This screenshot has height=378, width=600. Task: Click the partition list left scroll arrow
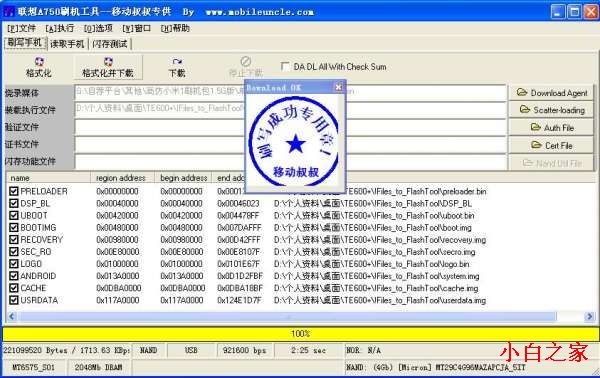12,316
